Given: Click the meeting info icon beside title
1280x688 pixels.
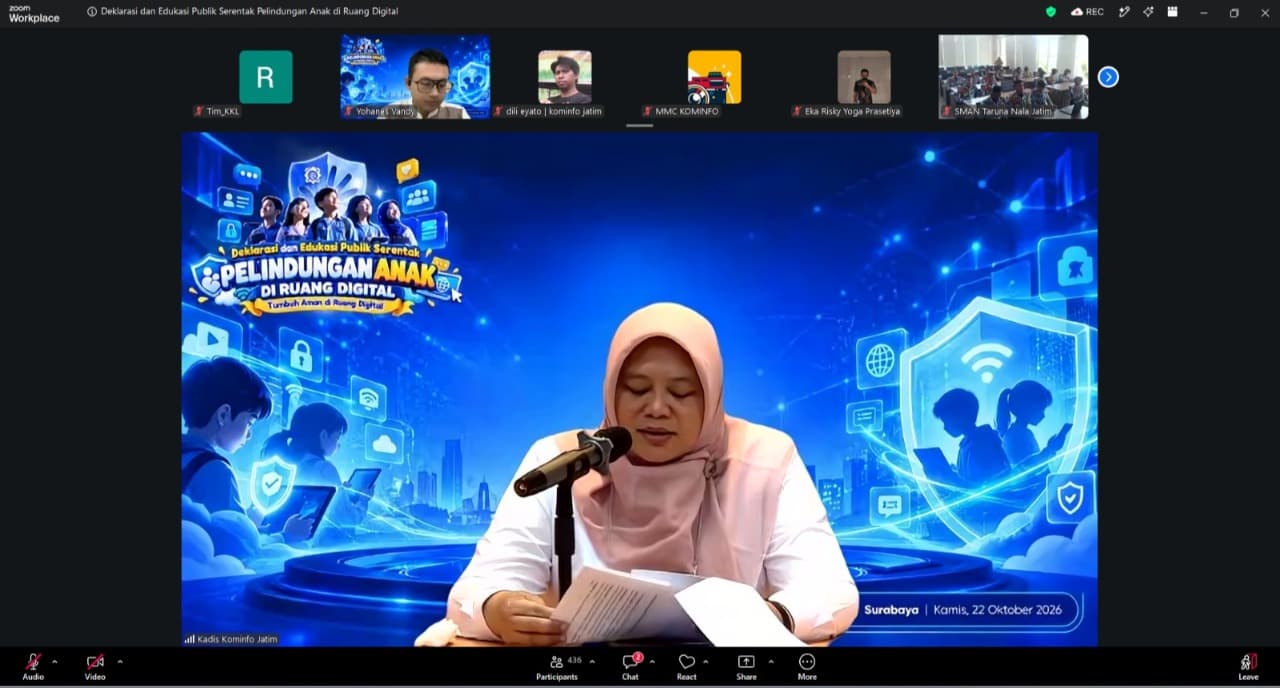Looking at the screenshot, I should [92, 12].
